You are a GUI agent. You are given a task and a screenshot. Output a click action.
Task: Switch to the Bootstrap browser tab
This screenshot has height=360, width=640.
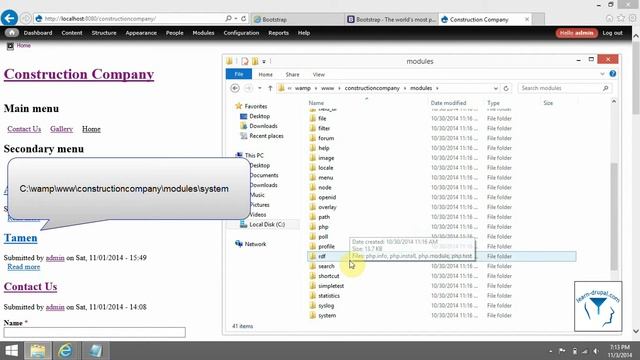pos(297,19)
